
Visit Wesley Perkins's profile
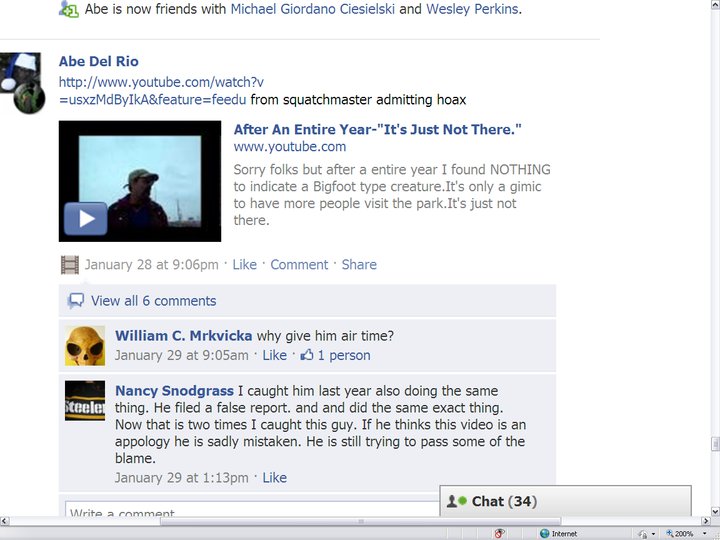(472, 9)
